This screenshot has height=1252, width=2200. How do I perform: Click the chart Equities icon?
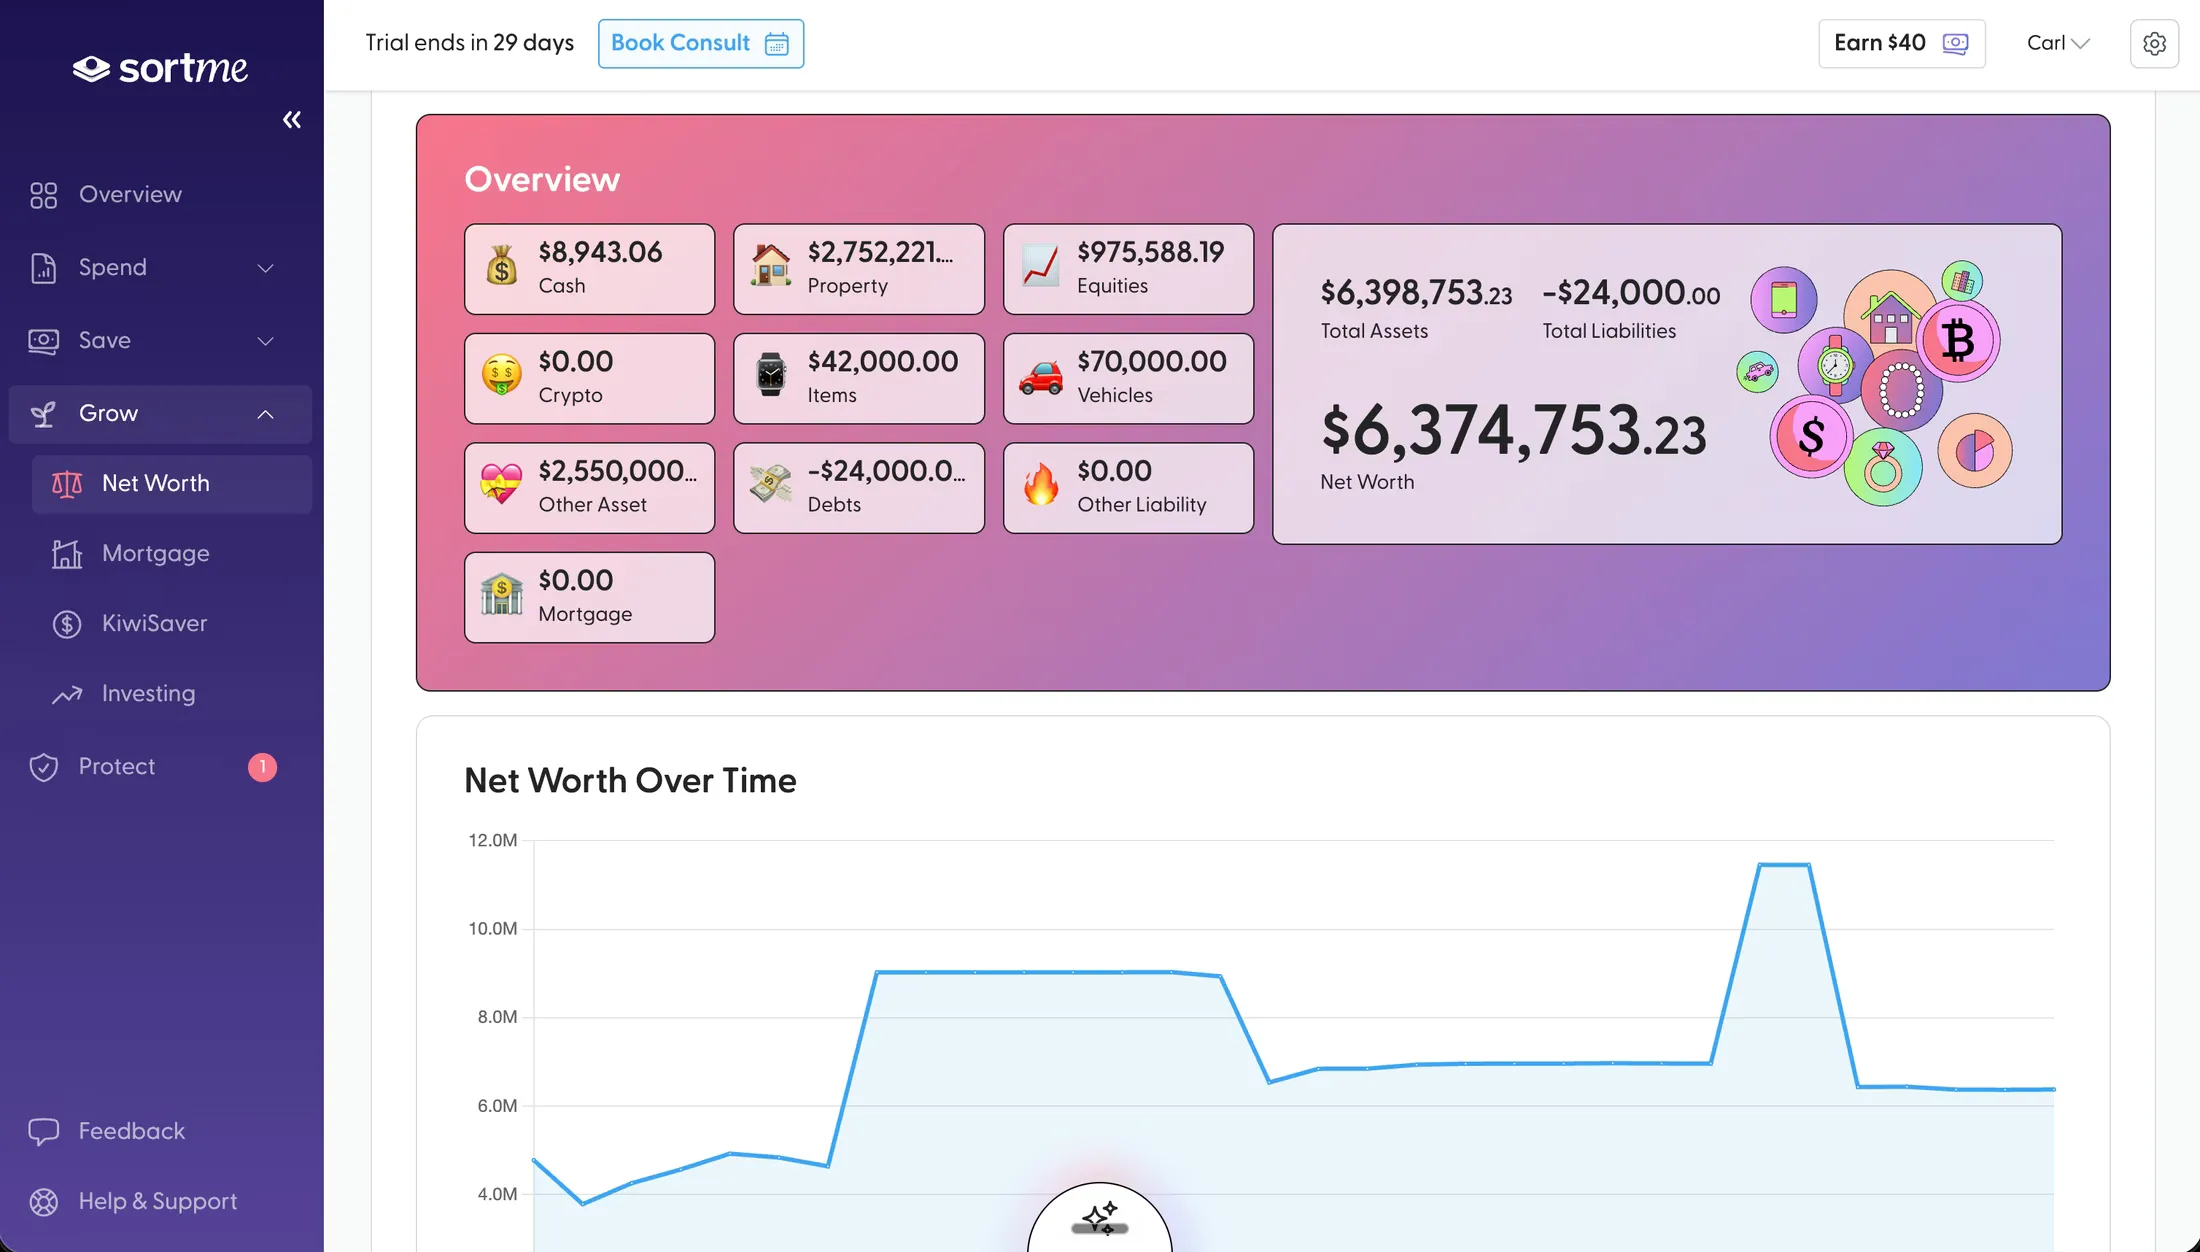[1041, 267]
